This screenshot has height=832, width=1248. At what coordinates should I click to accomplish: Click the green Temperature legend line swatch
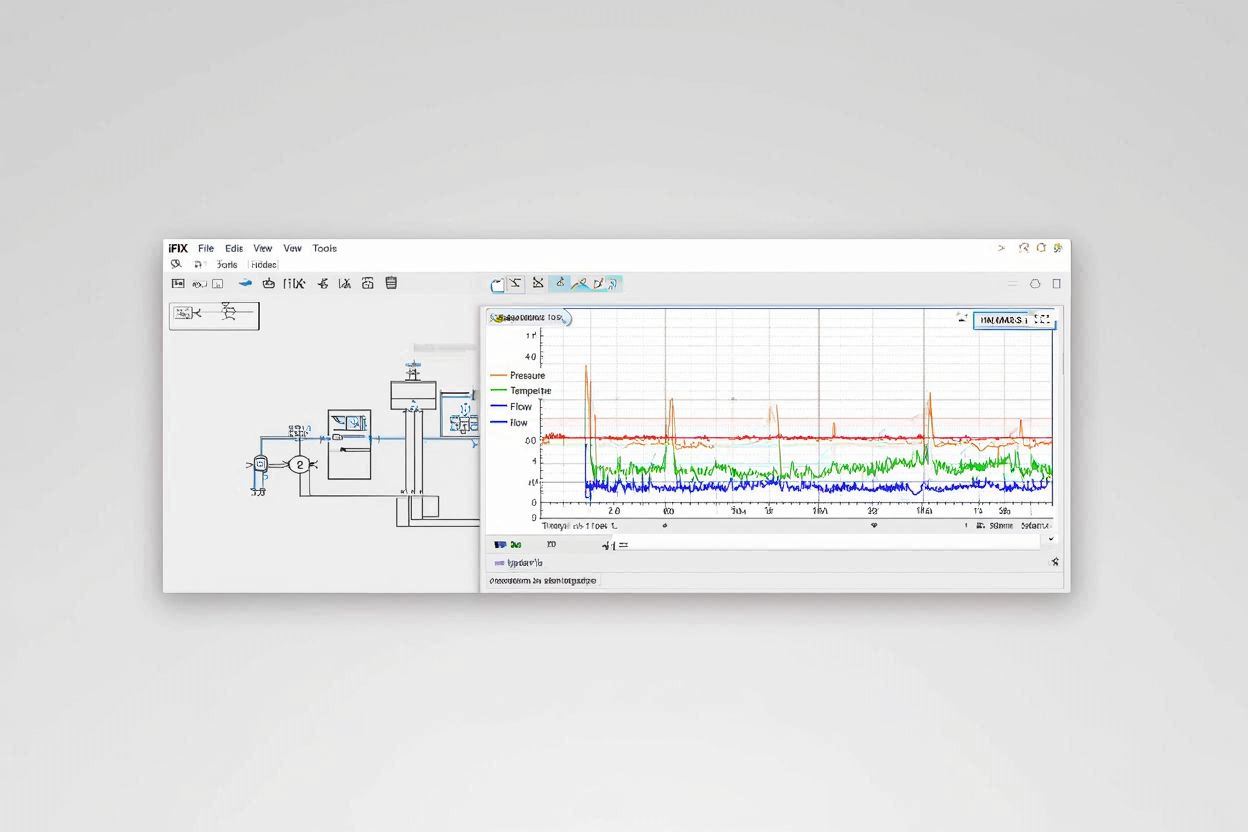(x=498, y=391)
